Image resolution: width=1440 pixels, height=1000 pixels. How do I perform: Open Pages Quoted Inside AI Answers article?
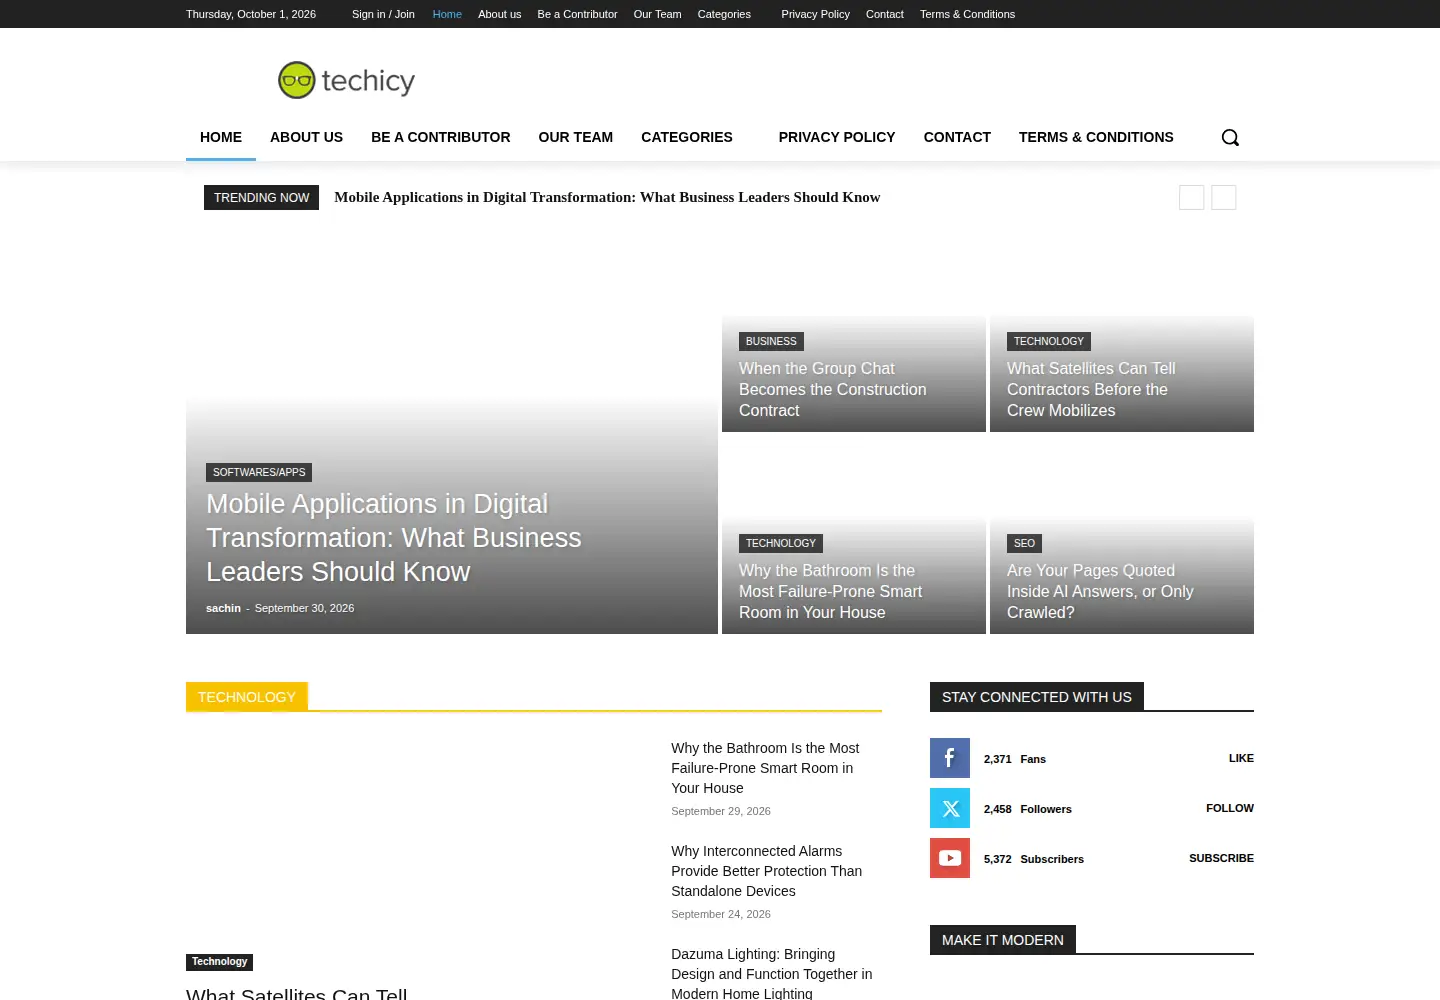pos(1100,592)
